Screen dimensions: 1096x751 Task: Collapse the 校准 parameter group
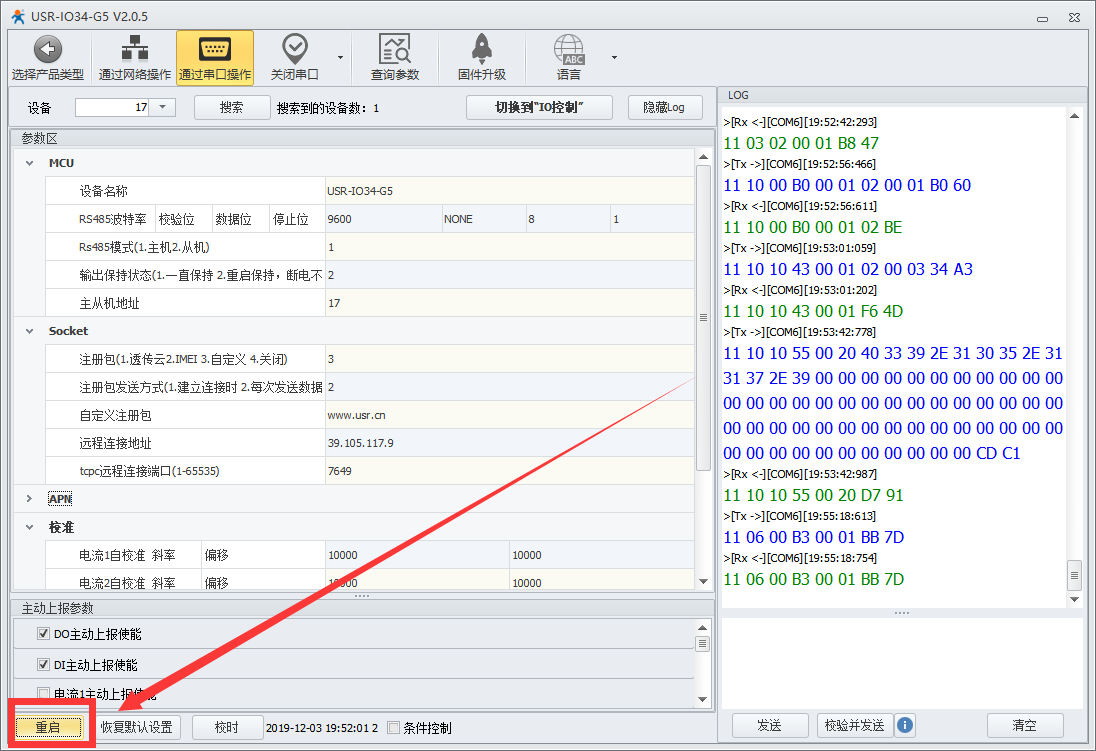pyautogui.click(x=29, y=527)
